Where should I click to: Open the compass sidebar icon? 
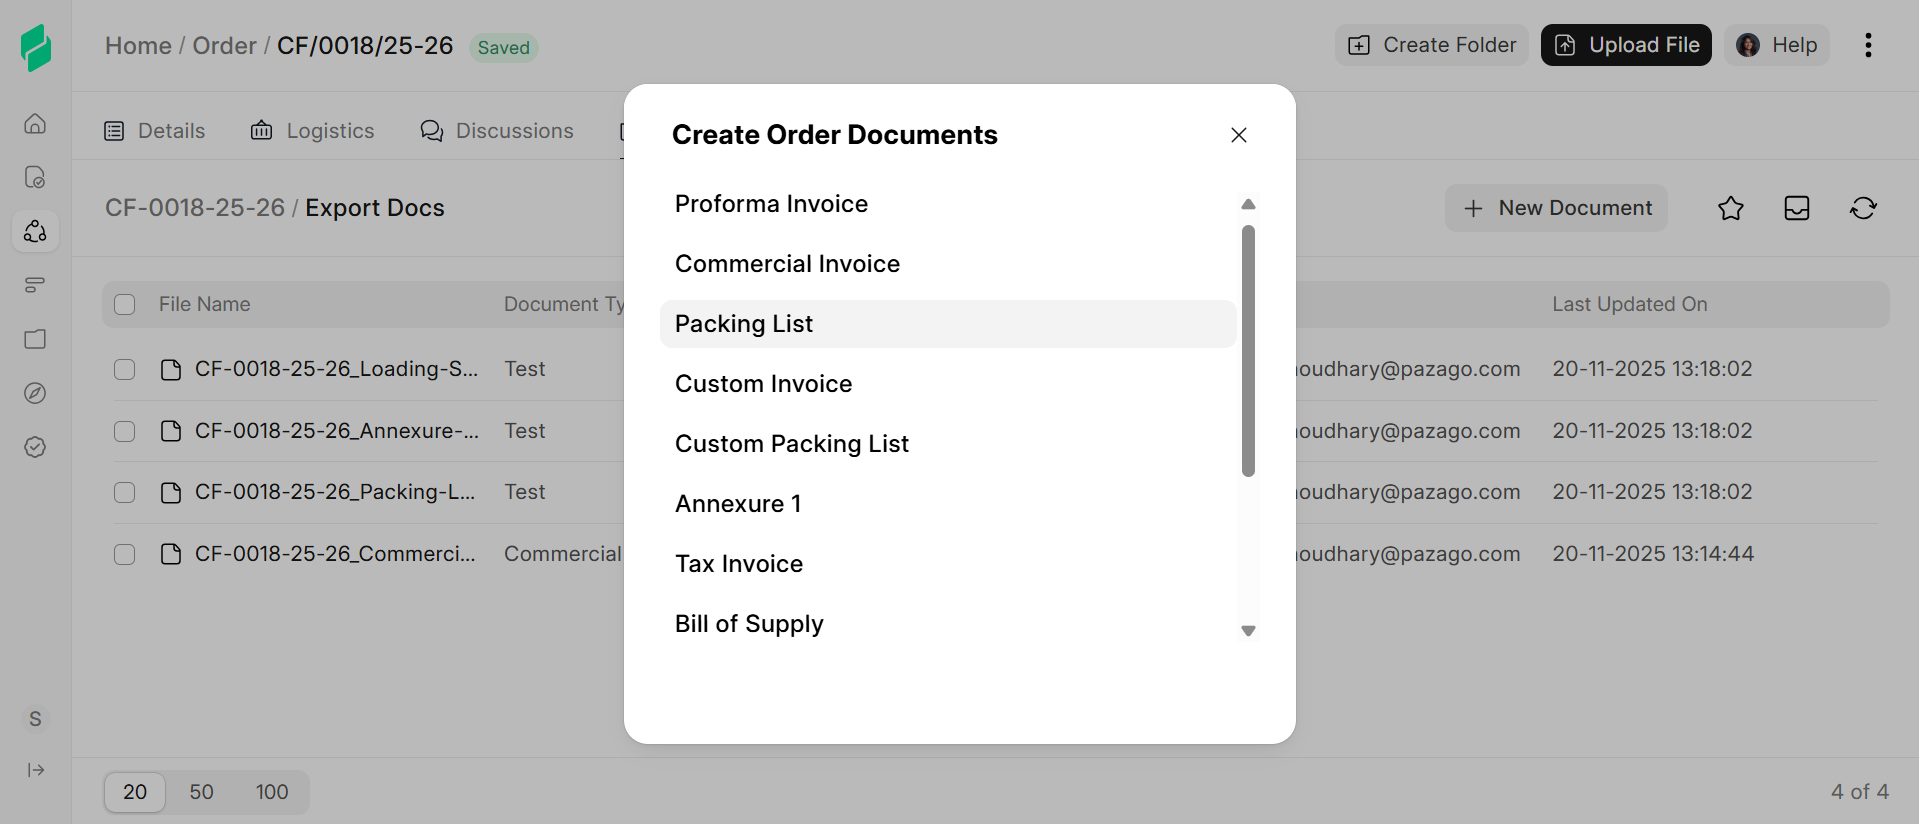pos(35,393)
